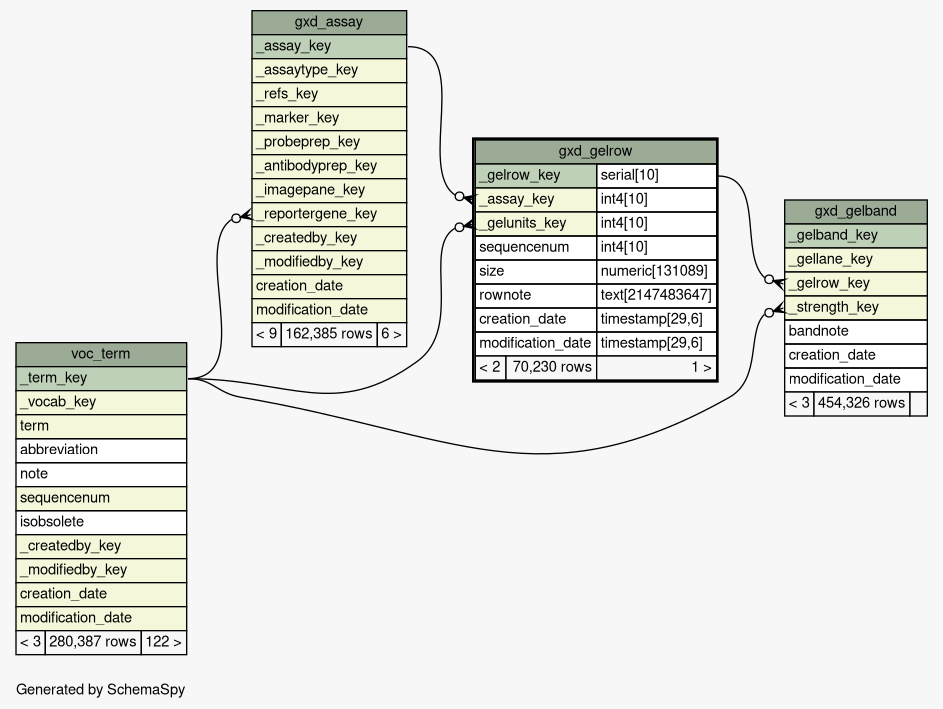Click the 'Generated by SchemaSpy' text
Image resolution: width=943 pixels, height=709 pixels.
pos(100,690)
